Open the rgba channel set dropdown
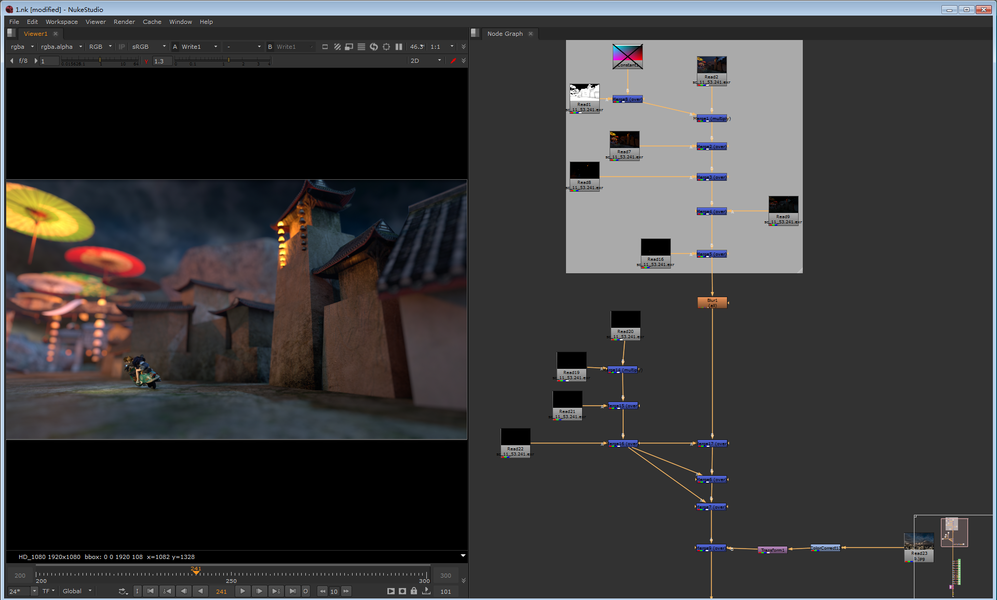Viewport: 997px width, 600px height. (22, 46)
